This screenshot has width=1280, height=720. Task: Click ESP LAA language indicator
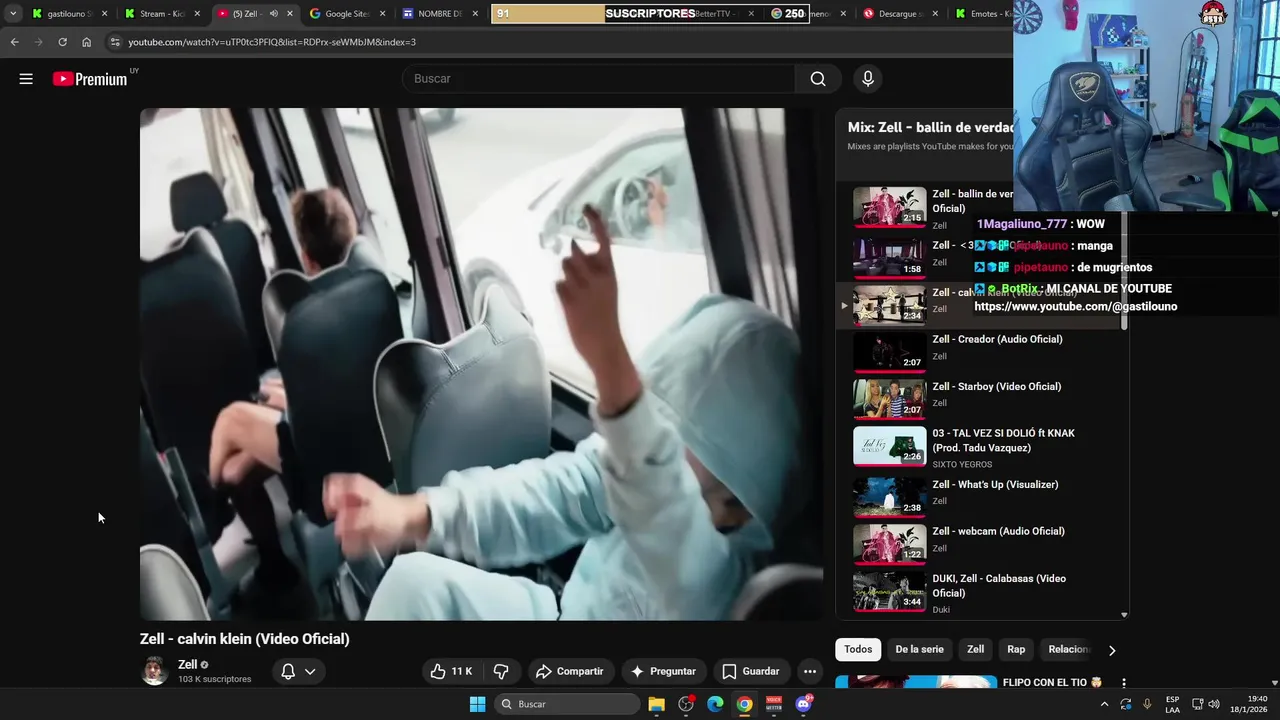pos(1172,704)
